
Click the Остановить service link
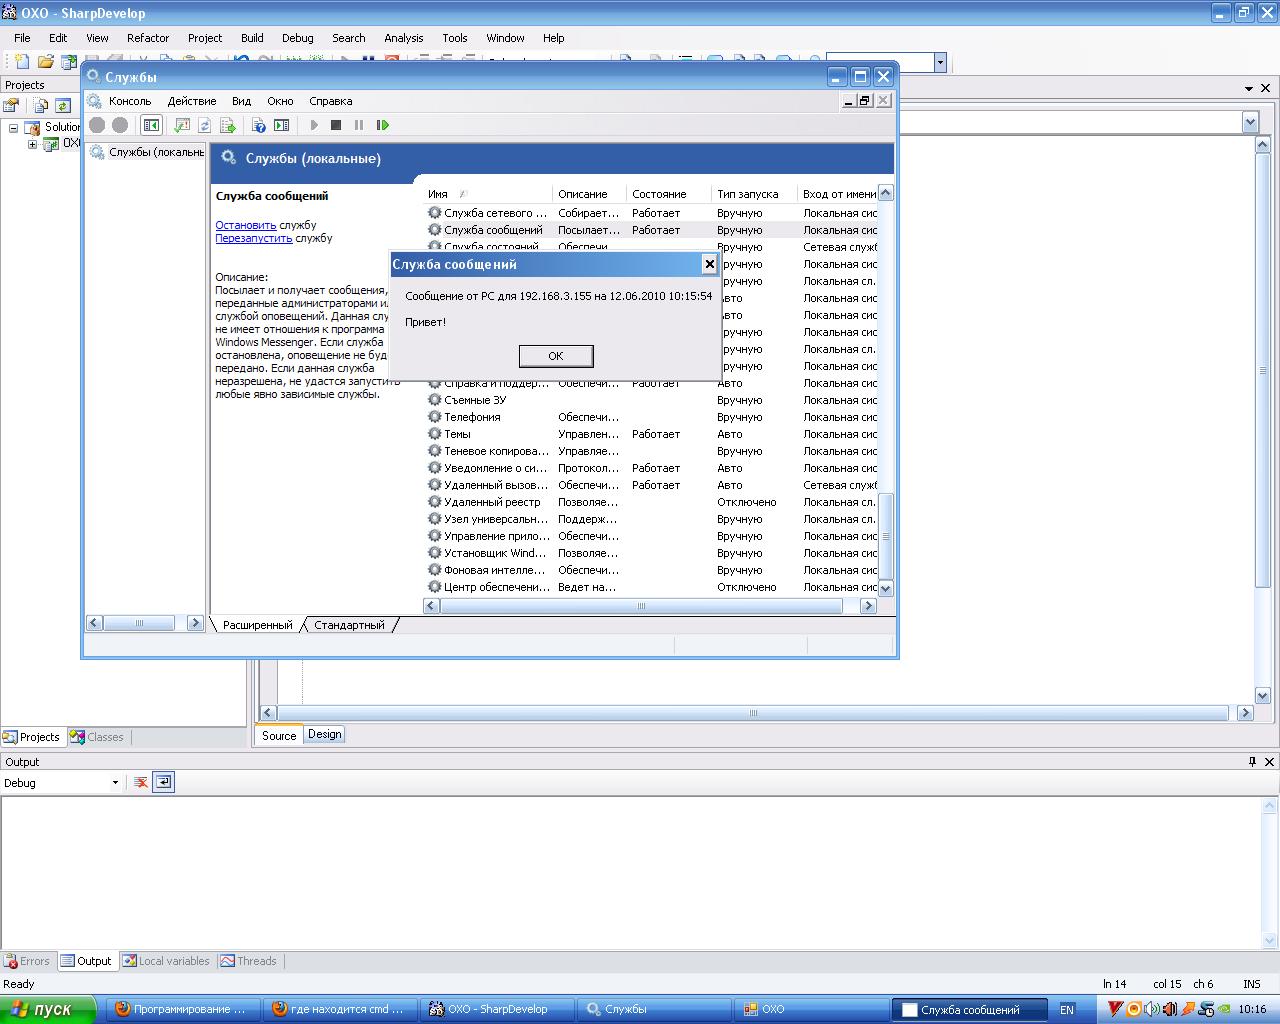pos(246,225)
